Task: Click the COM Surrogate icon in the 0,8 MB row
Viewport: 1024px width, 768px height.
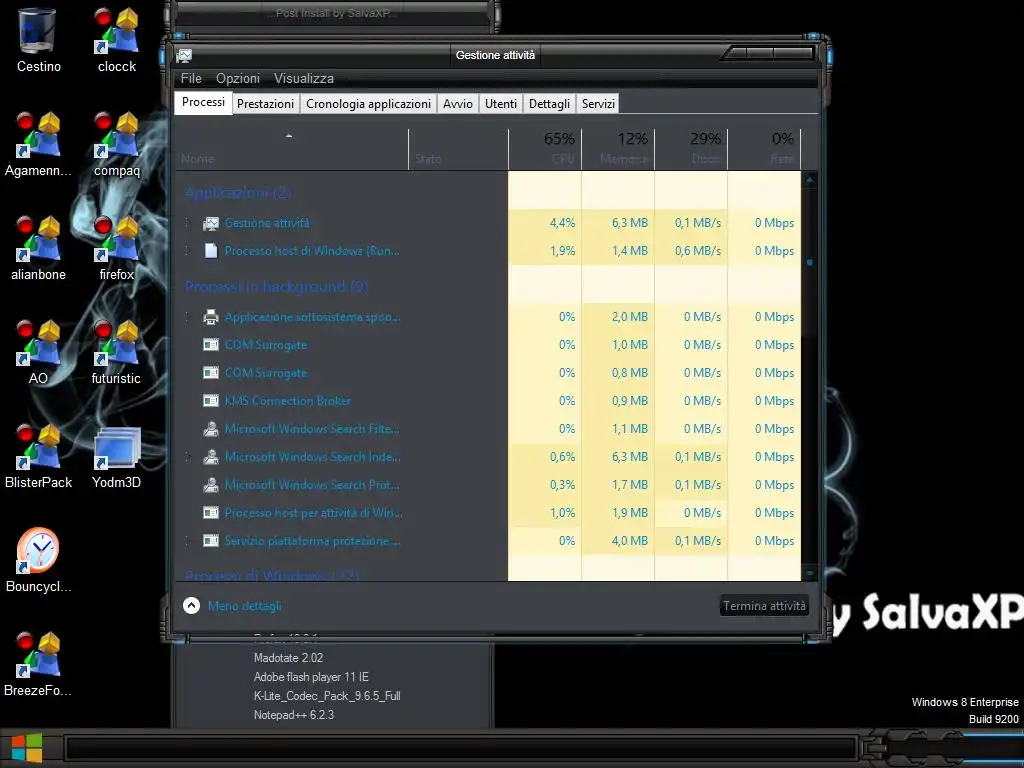Action: (x=210, y=373)
